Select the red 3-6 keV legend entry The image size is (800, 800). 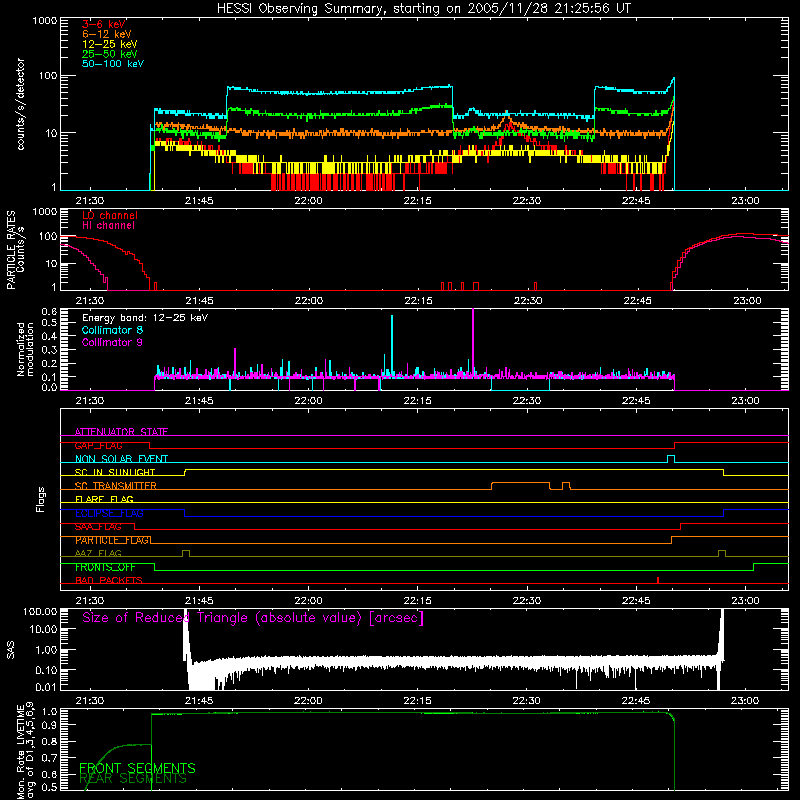pyautogui.click(x=104, y=24)
